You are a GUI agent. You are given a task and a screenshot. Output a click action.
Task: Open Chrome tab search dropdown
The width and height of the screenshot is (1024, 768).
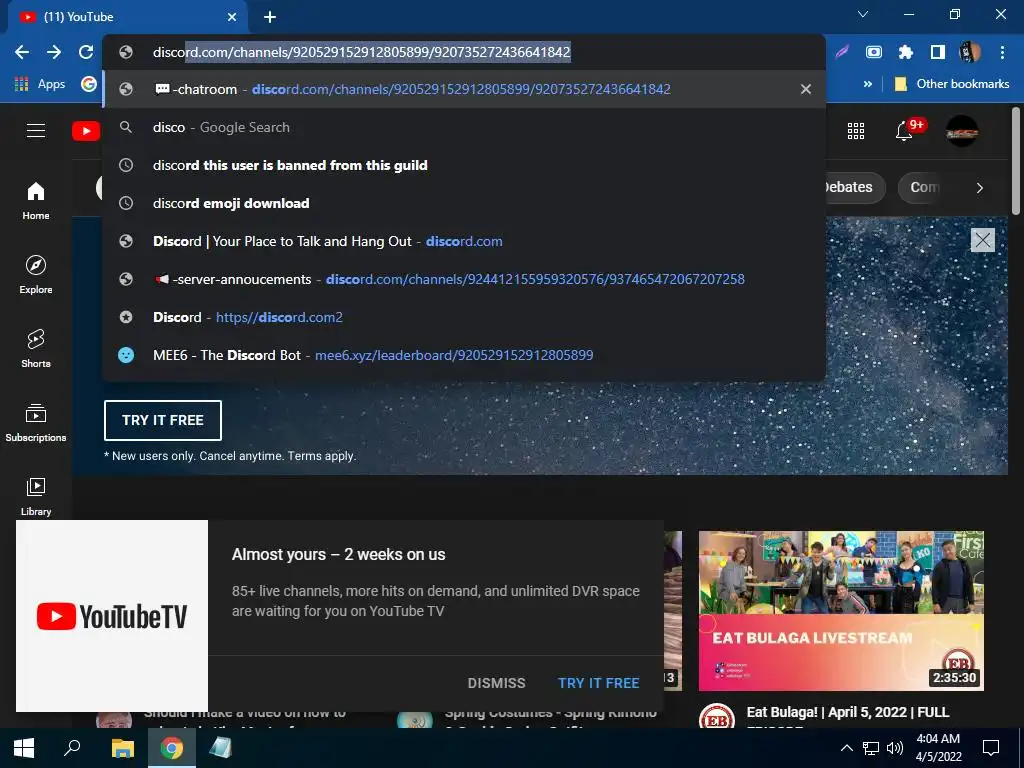tap(863, 14)
